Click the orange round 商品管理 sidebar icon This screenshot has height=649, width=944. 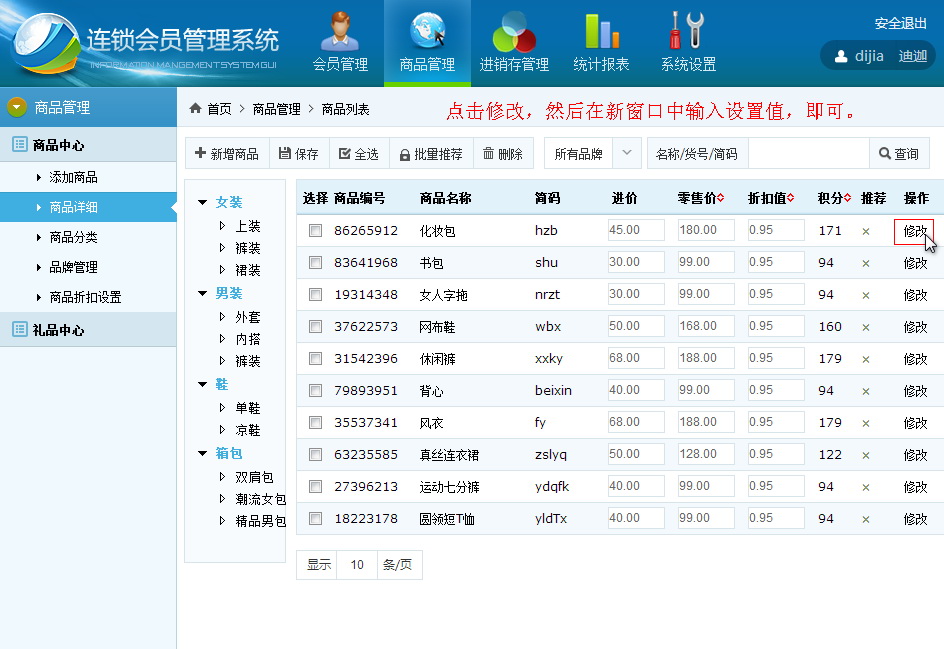[17, 107]
